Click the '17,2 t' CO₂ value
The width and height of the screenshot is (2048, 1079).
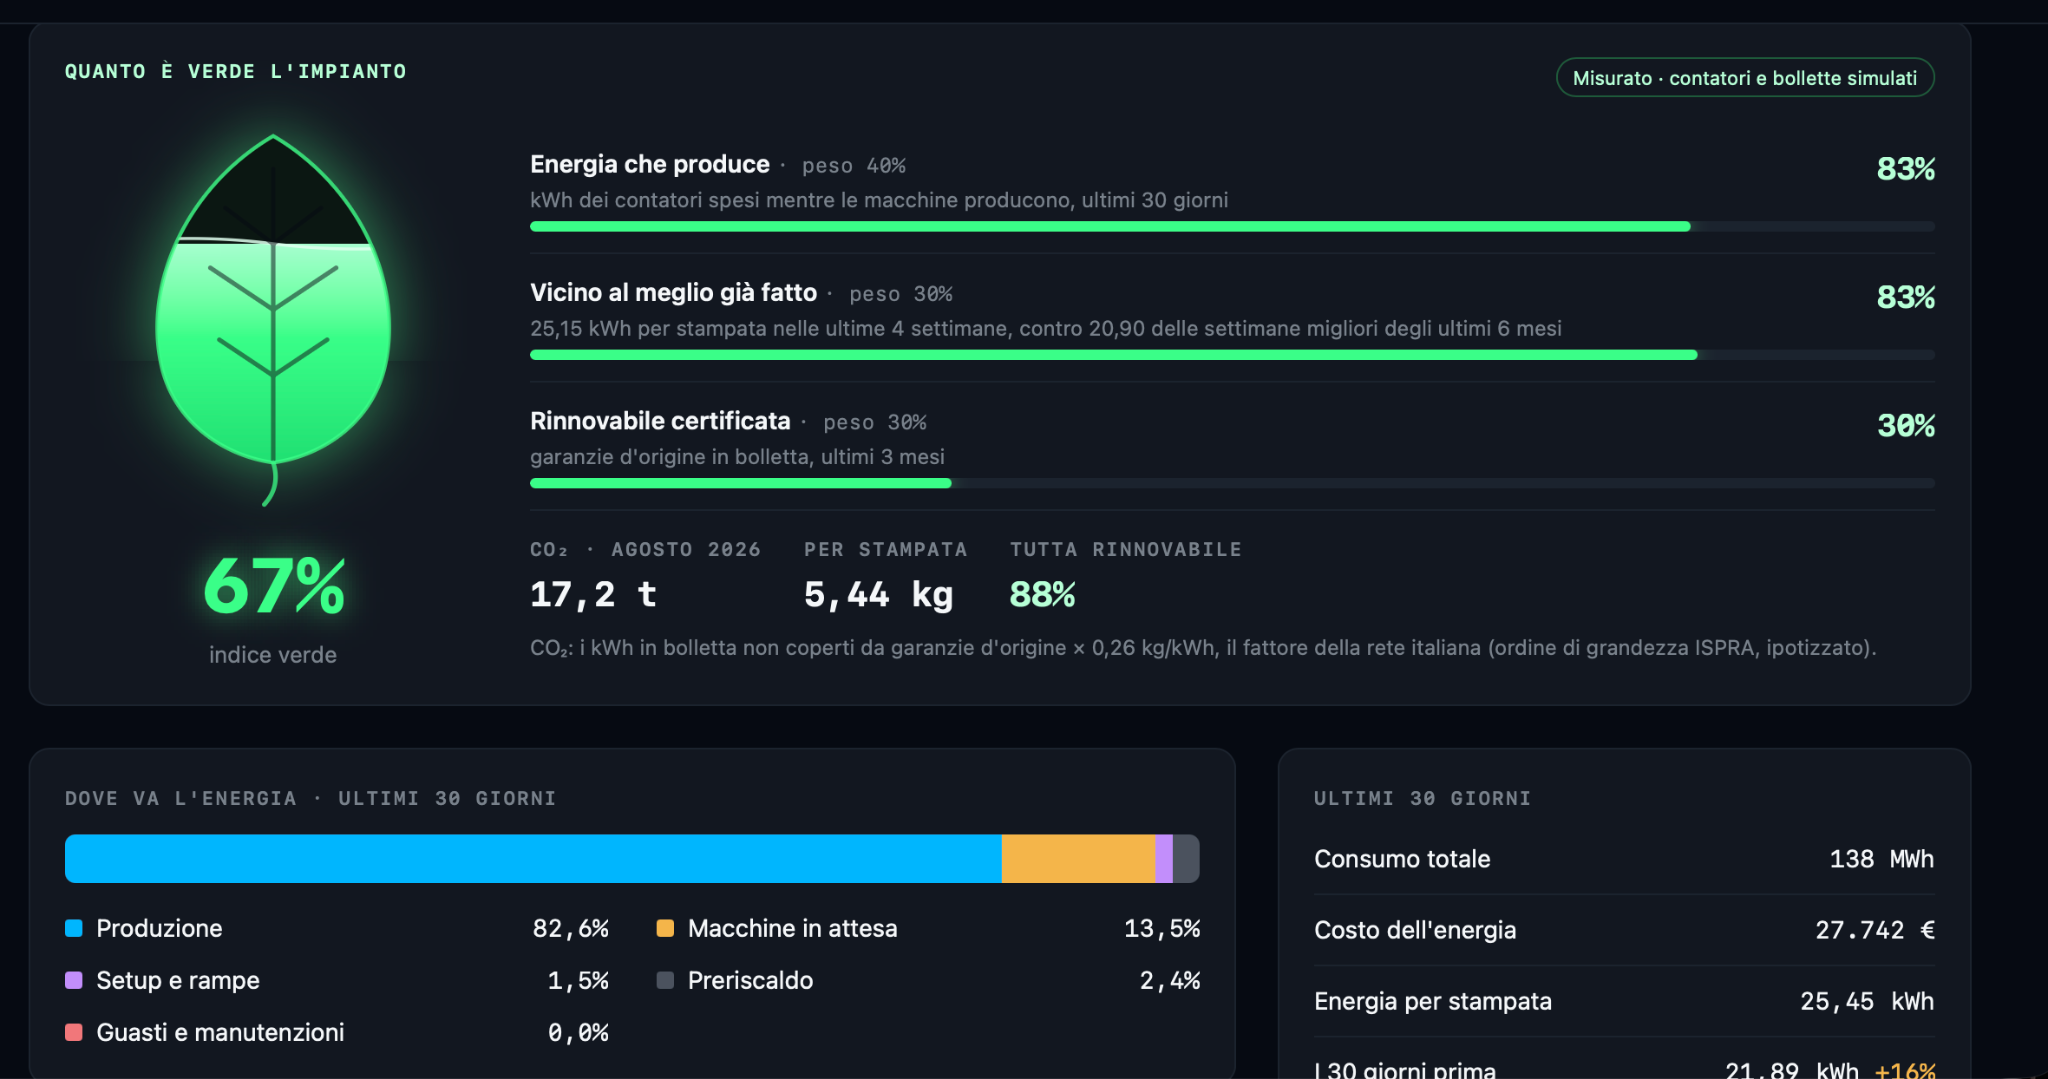coord(593,595)
